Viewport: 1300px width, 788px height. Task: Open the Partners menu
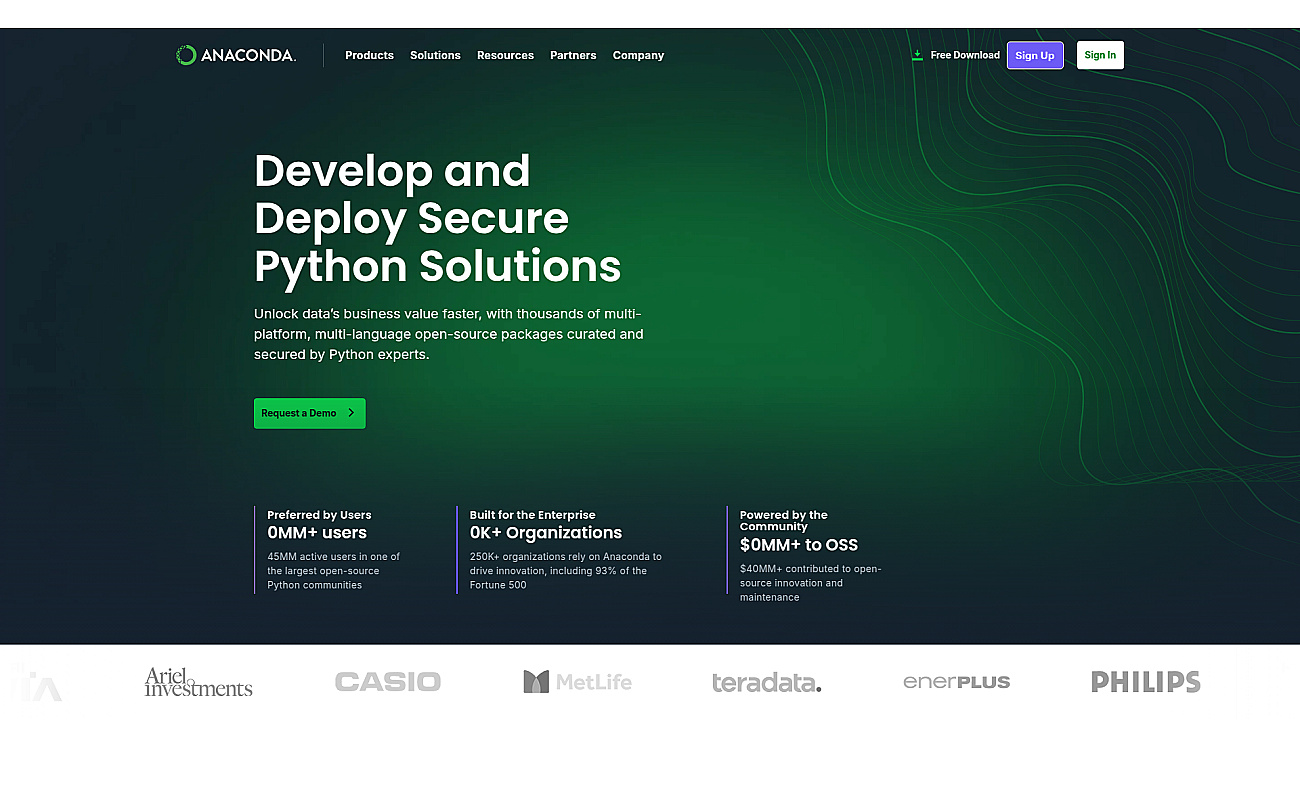pyautogui.click(x=573, y=56)
